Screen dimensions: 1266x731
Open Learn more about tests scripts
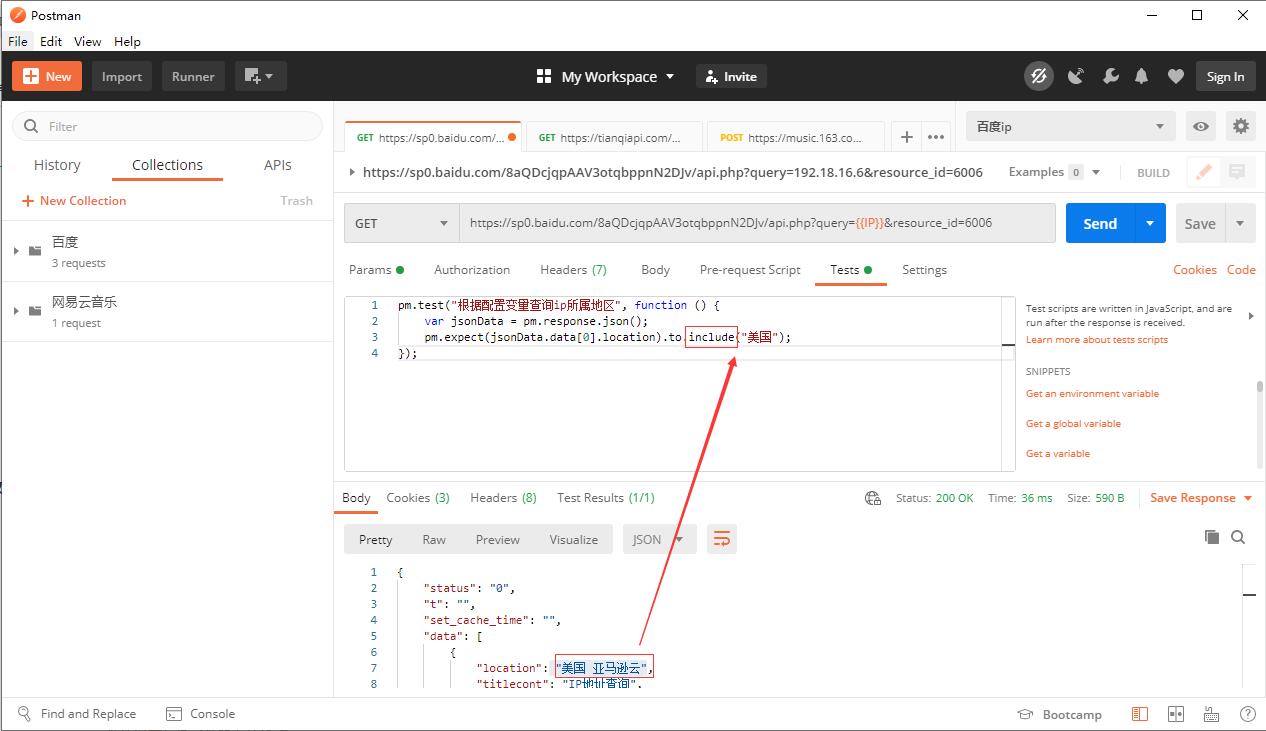pyautogui.click(x=1097, y=340)
